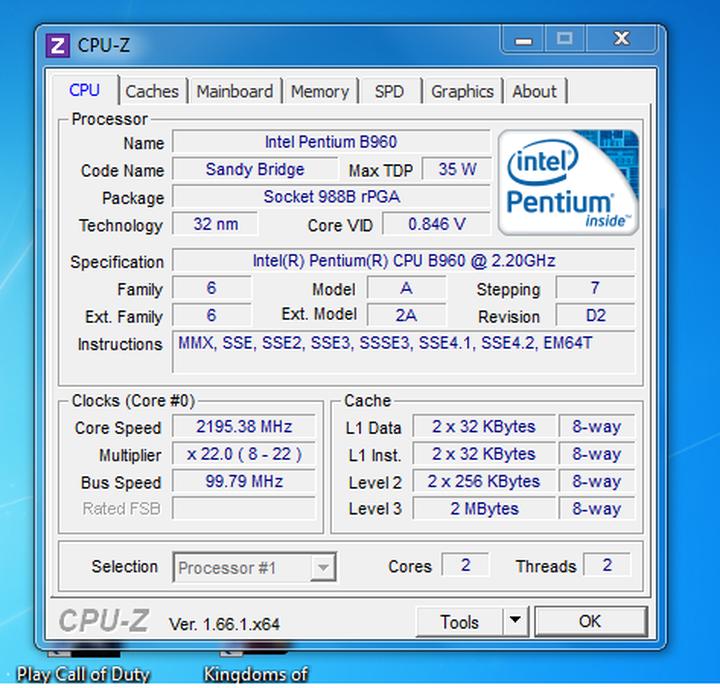Viewport: 720px width, 688px height.
Task: Click the Instructions list starting with MMX
Action: pyautogui.click(x=404, y=352)
